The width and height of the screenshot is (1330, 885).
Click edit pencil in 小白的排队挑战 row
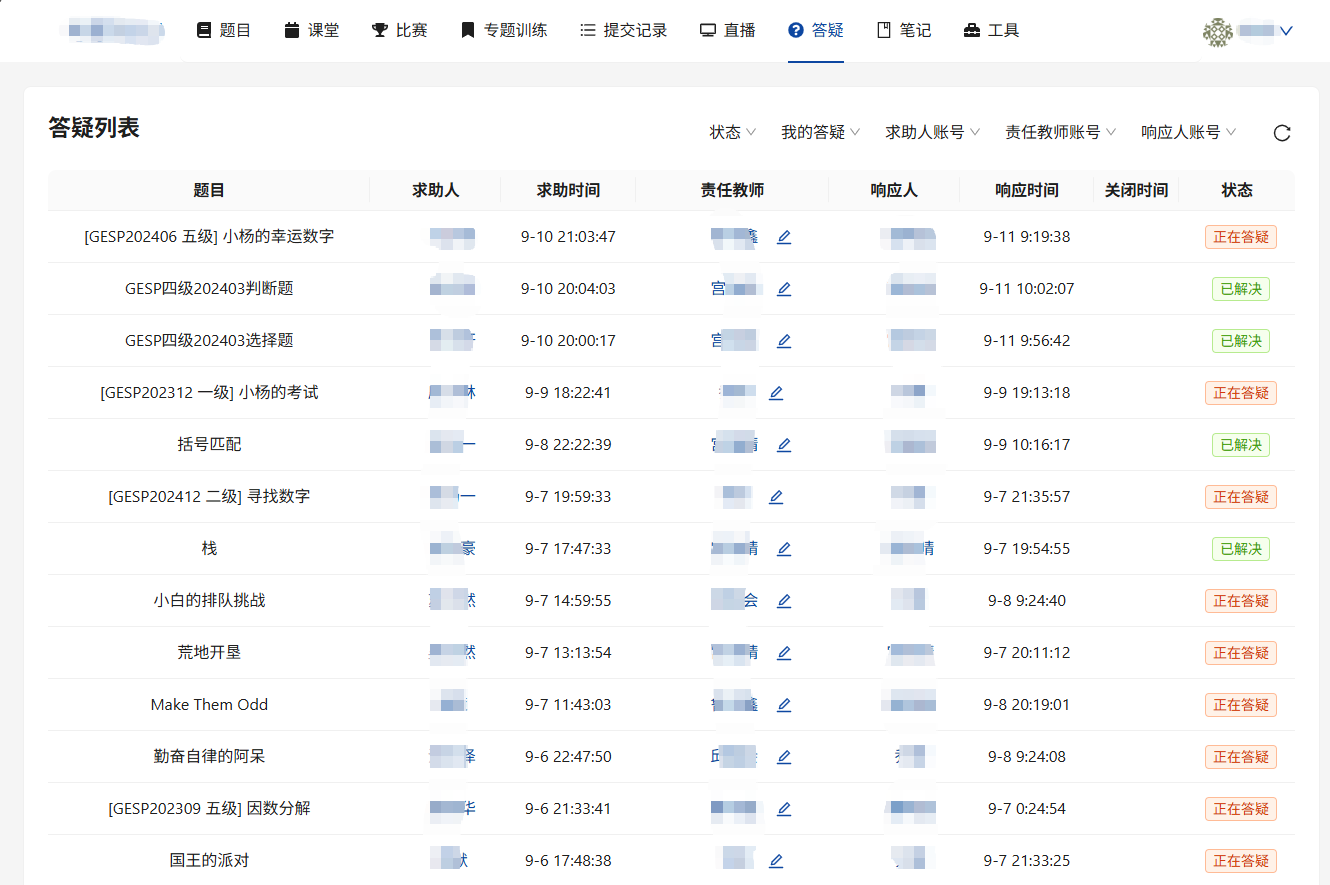(x=784, y=601)
